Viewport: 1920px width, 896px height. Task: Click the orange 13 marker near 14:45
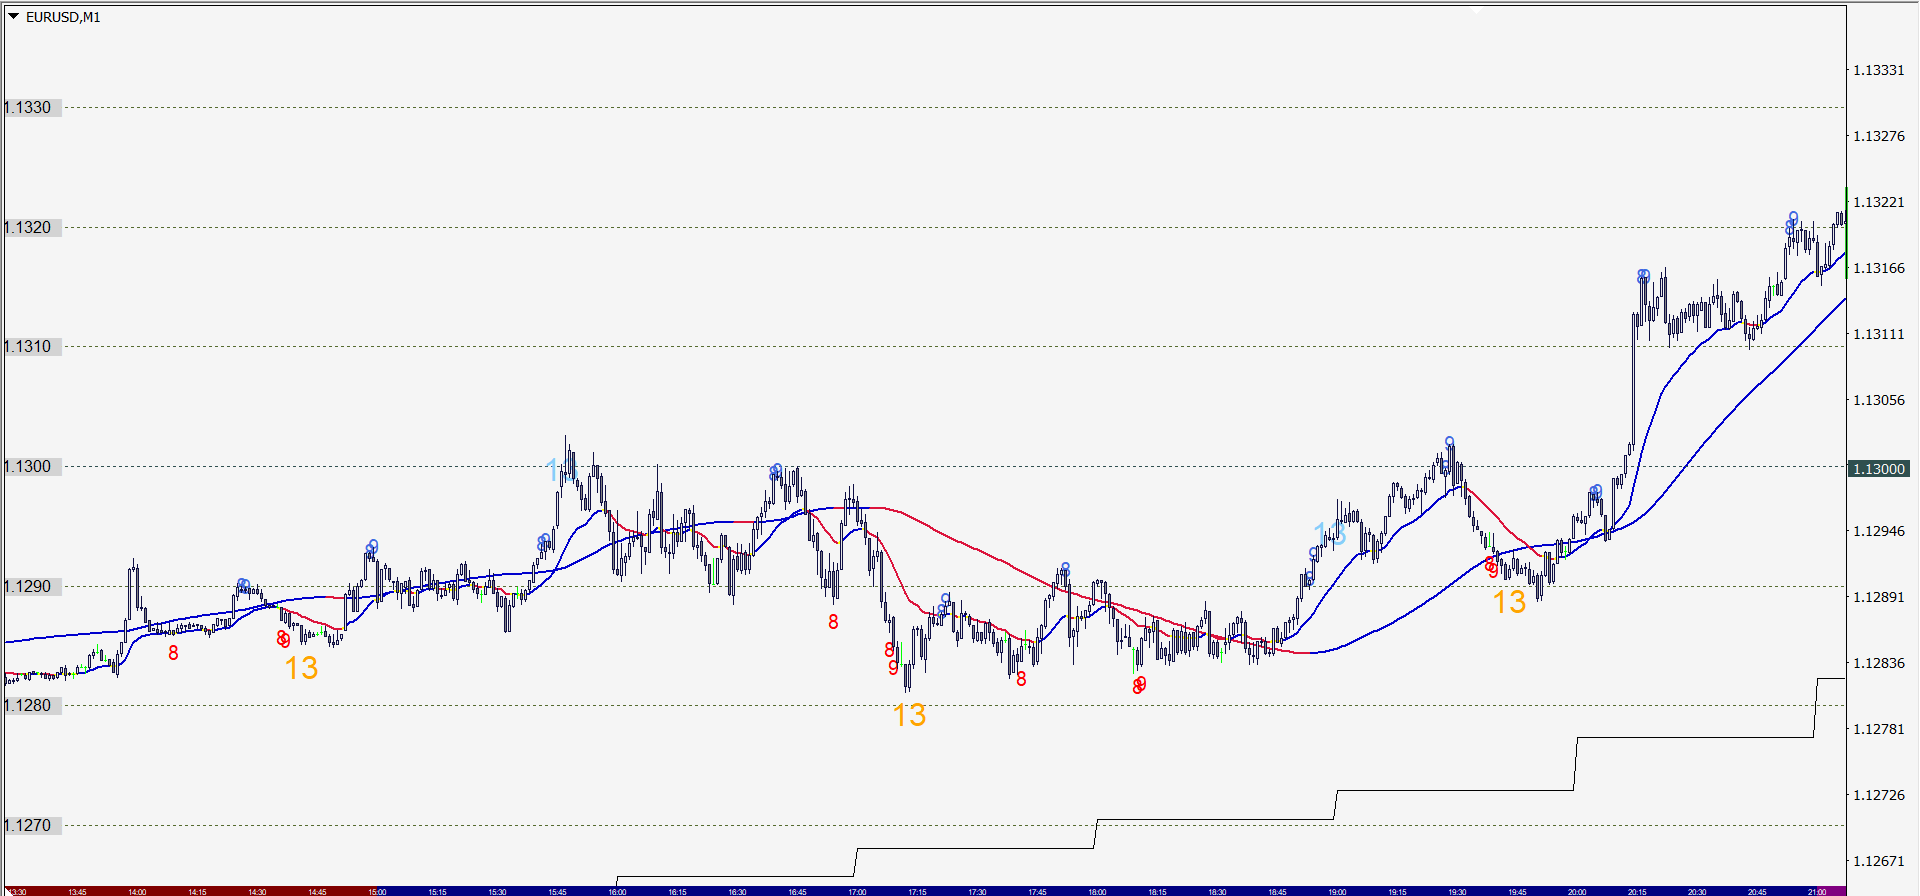pyautogui.click(x=301, y=668)
